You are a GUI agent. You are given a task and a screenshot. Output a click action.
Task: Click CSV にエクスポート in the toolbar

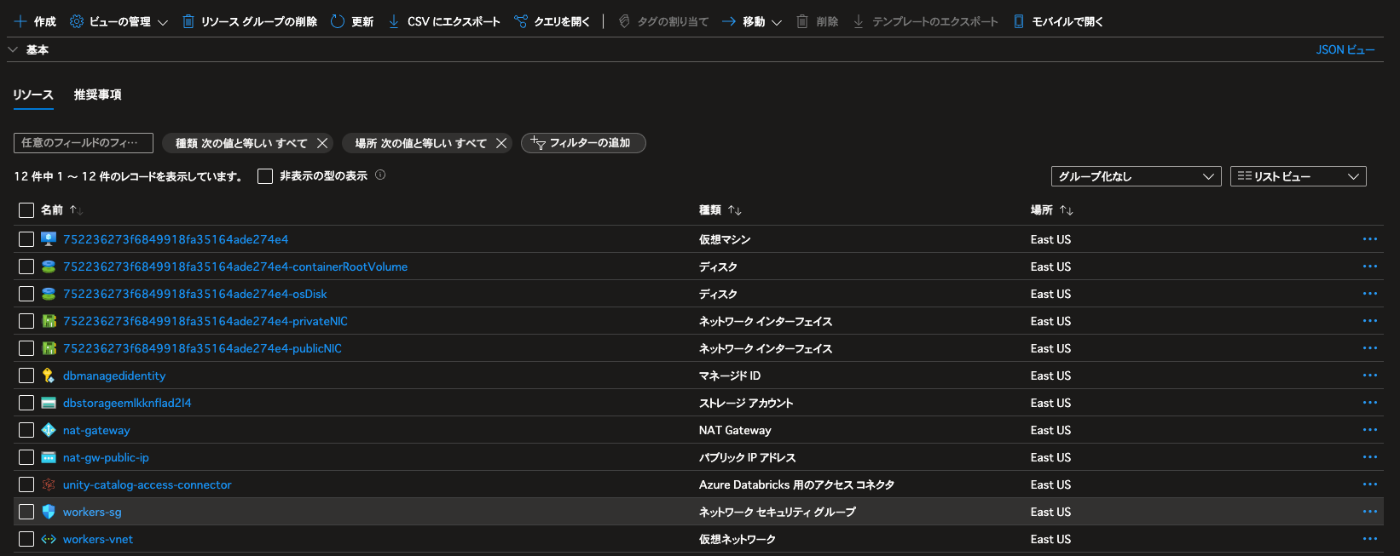[x=443, y=21]
